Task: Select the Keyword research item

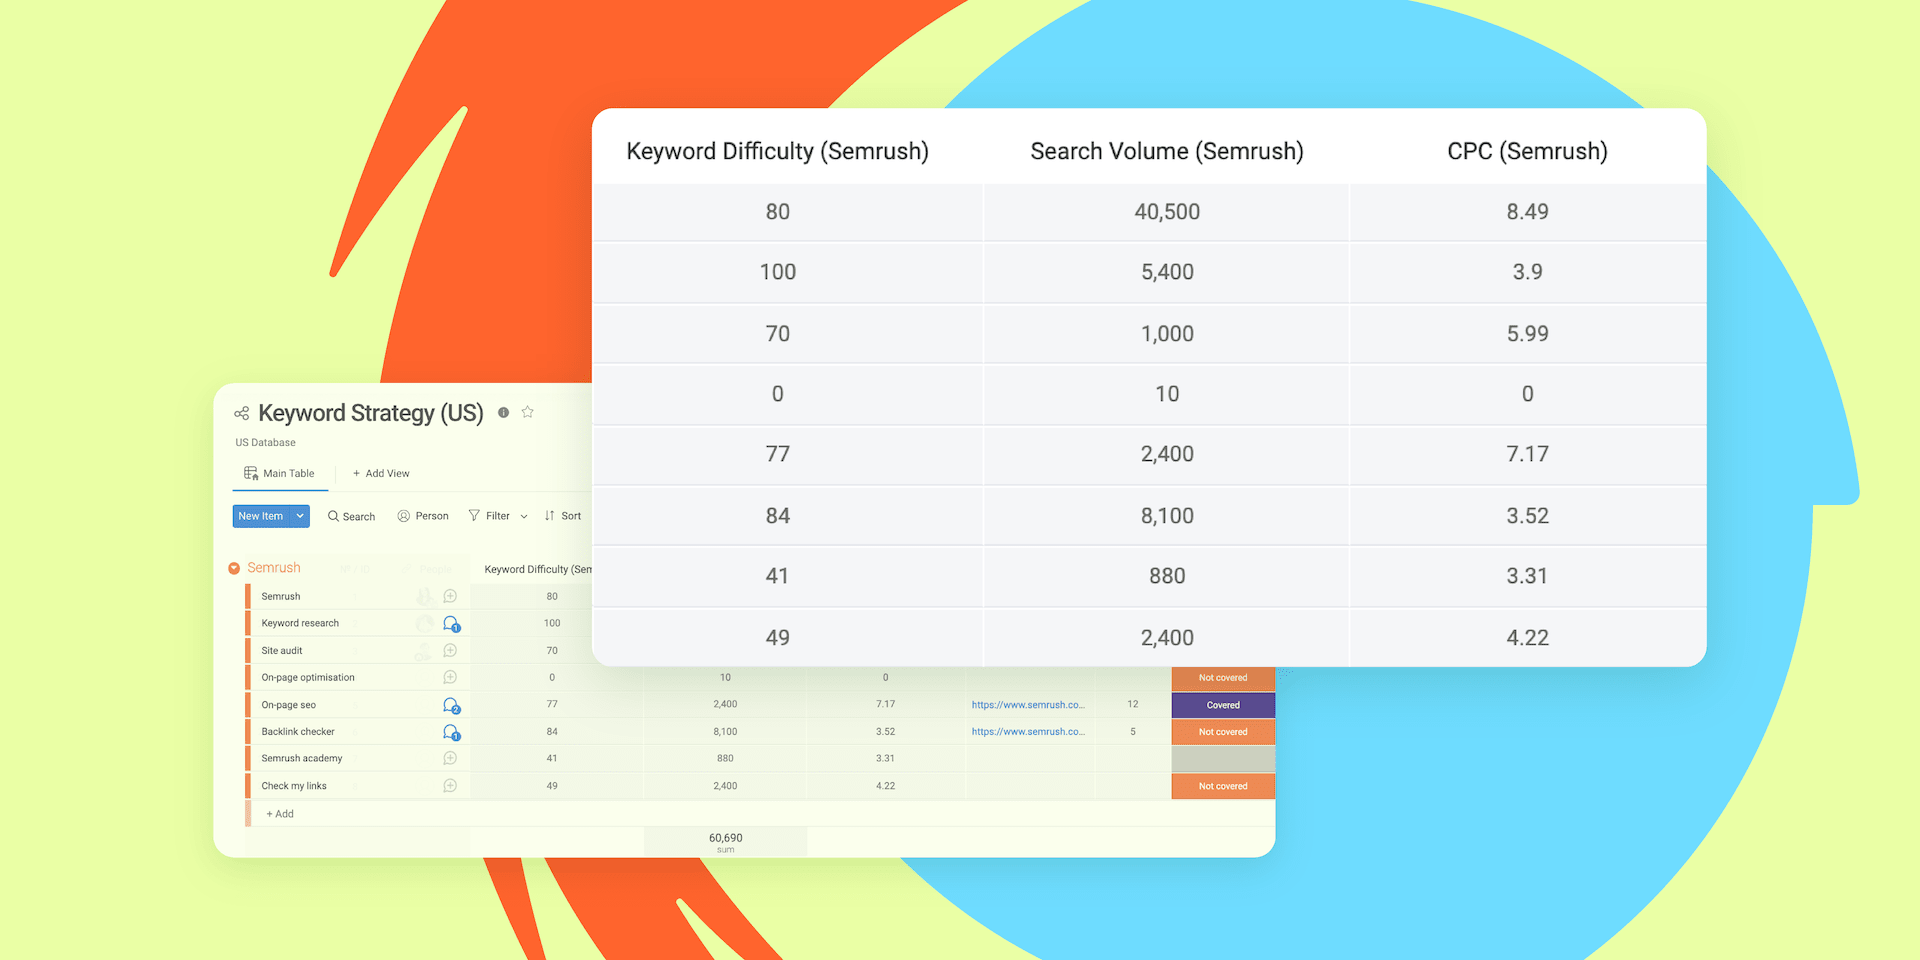Action: [300, 623]
